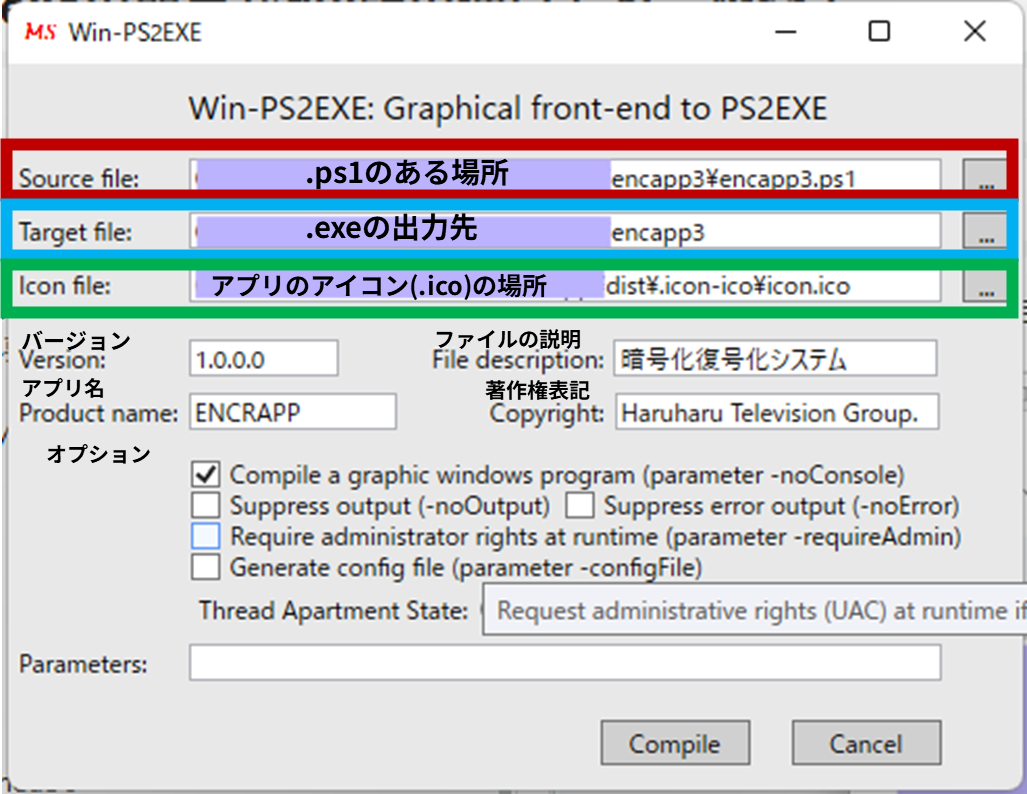Click the empty Parameters input field

tap(566, 662)
